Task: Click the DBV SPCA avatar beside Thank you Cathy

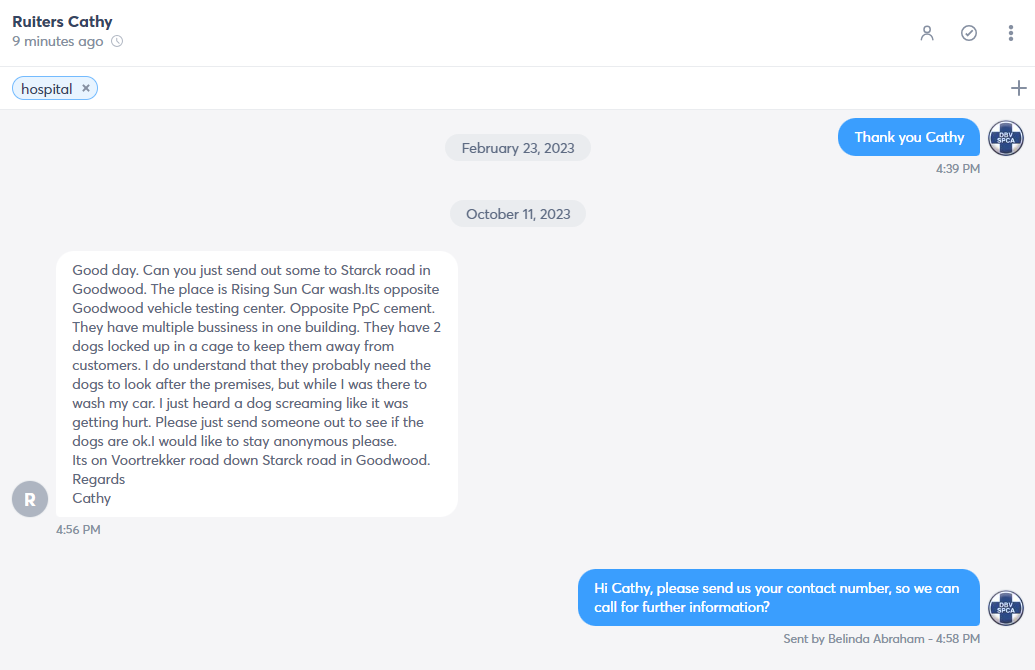Action: [x=1005, y=138]
